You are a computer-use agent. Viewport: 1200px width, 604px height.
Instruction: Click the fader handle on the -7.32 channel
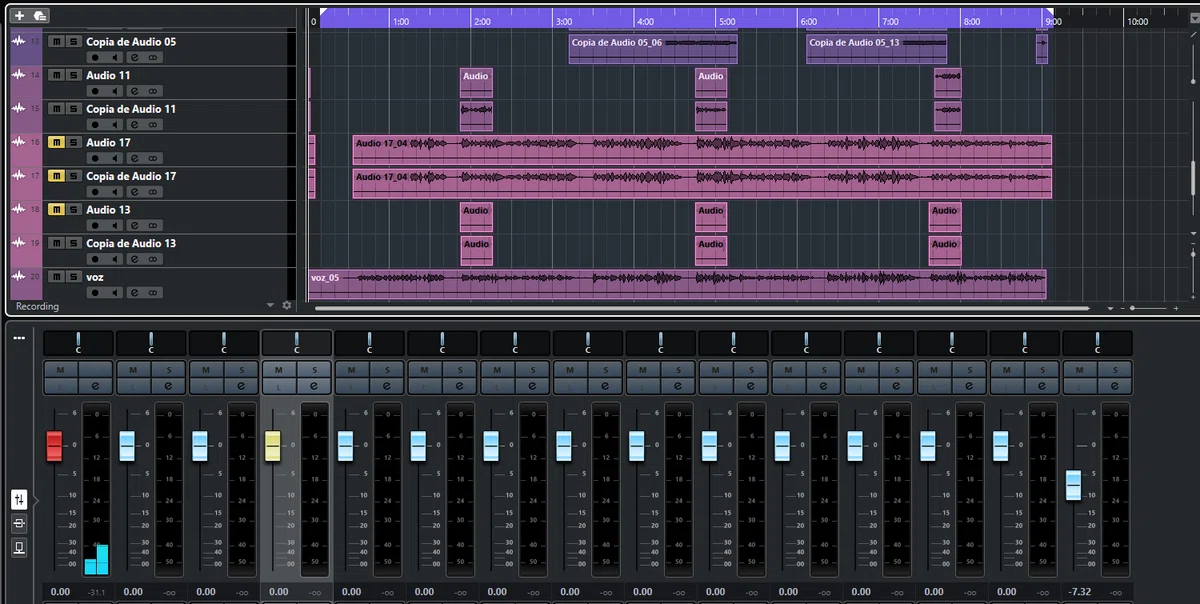[x=1073, y=485]
